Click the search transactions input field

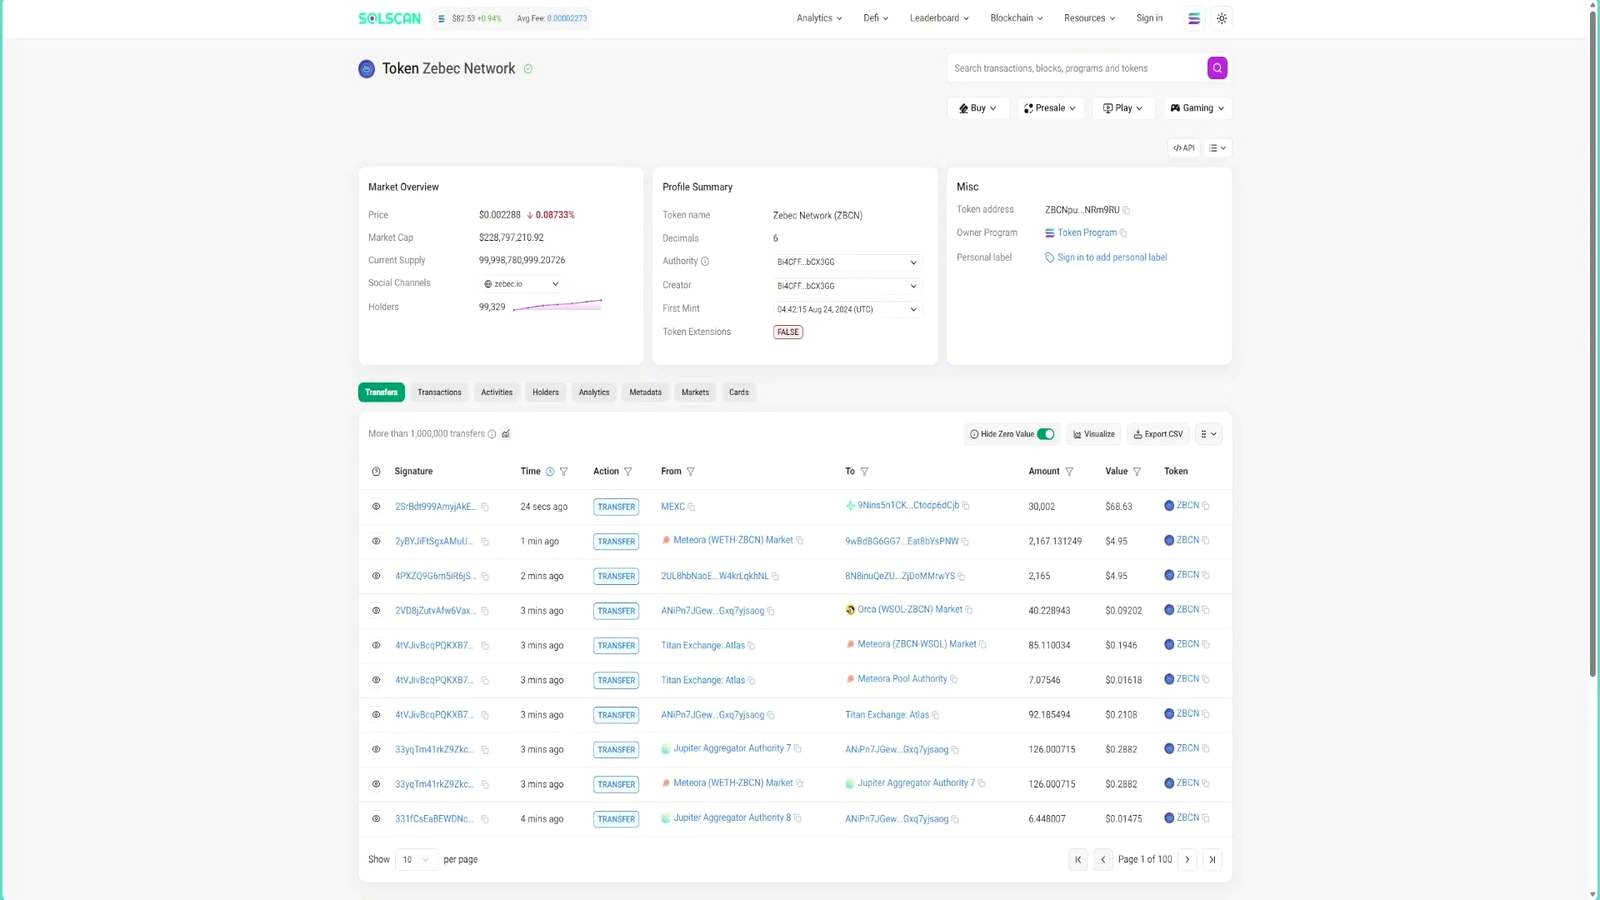coord(1075,68)
